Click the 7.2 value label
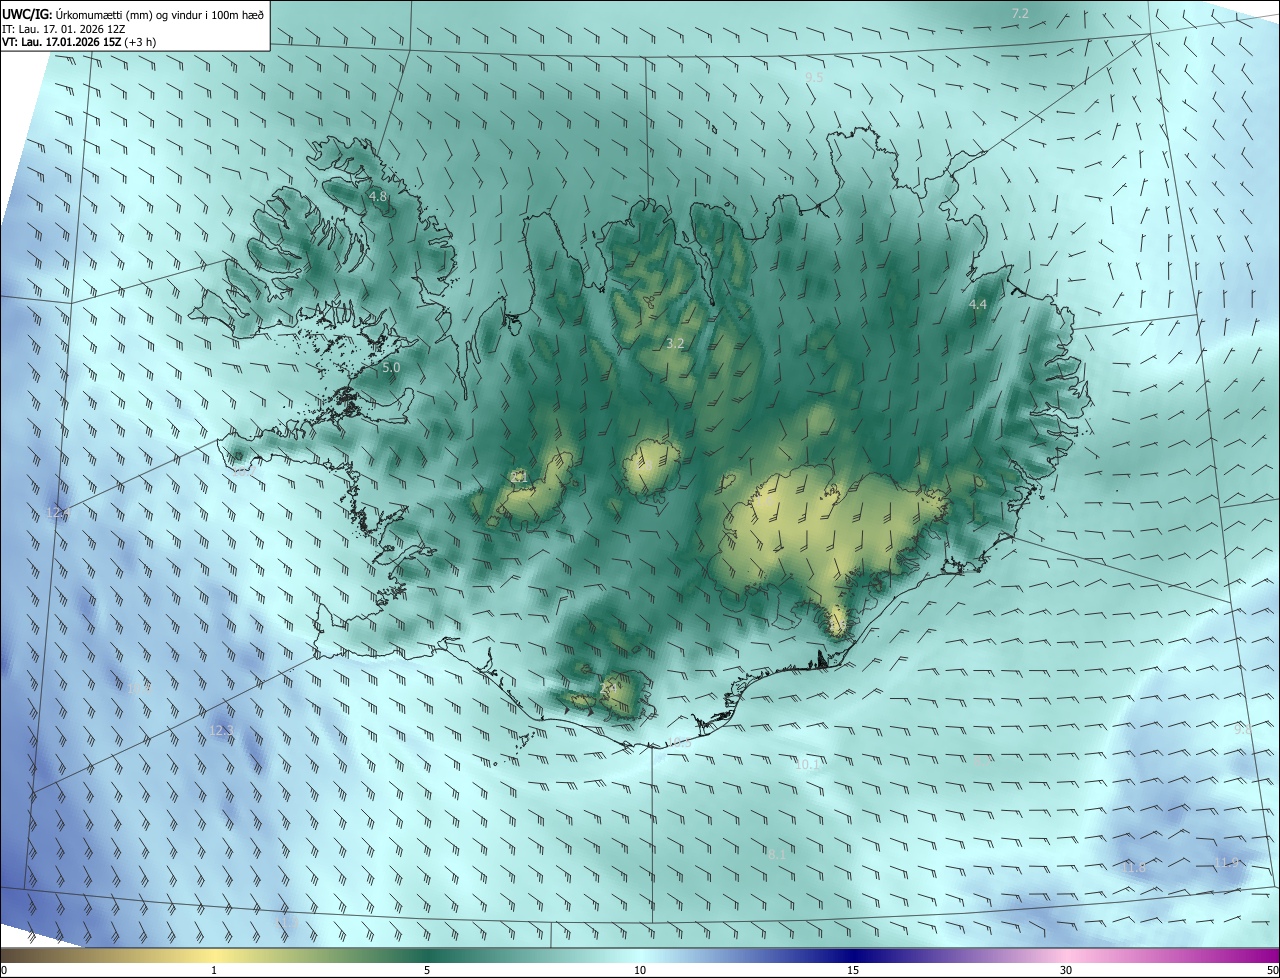Image resolution: width=1280 pixels, height=978 pixels. (x=1020, y=14)
